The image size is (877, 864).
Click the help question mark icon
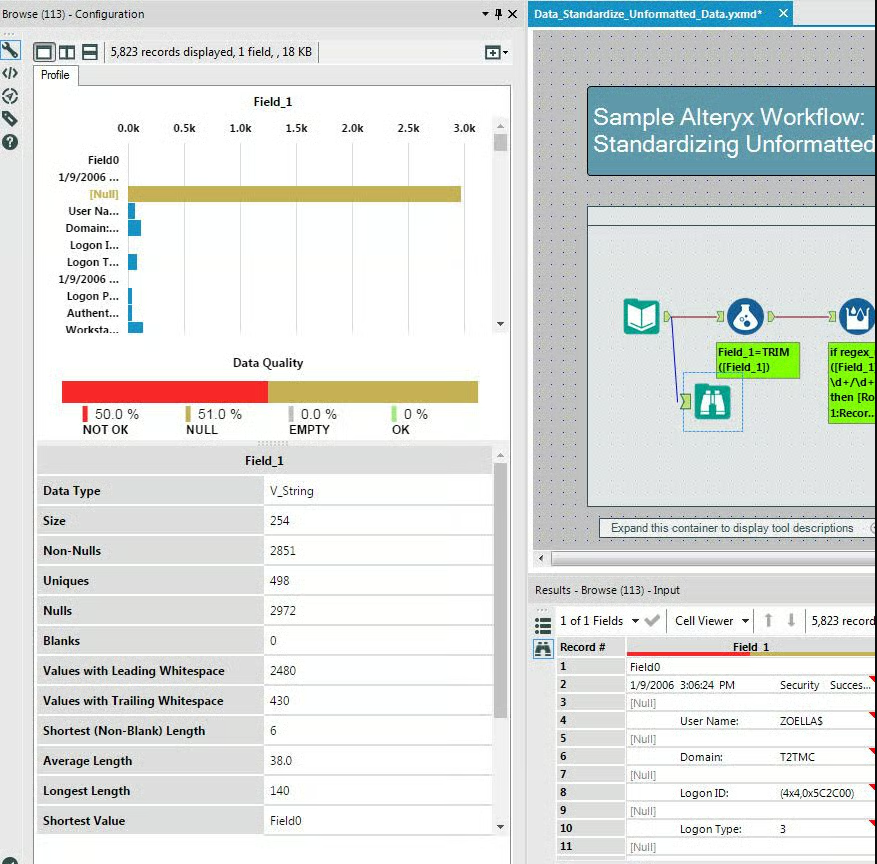(10, 142)
